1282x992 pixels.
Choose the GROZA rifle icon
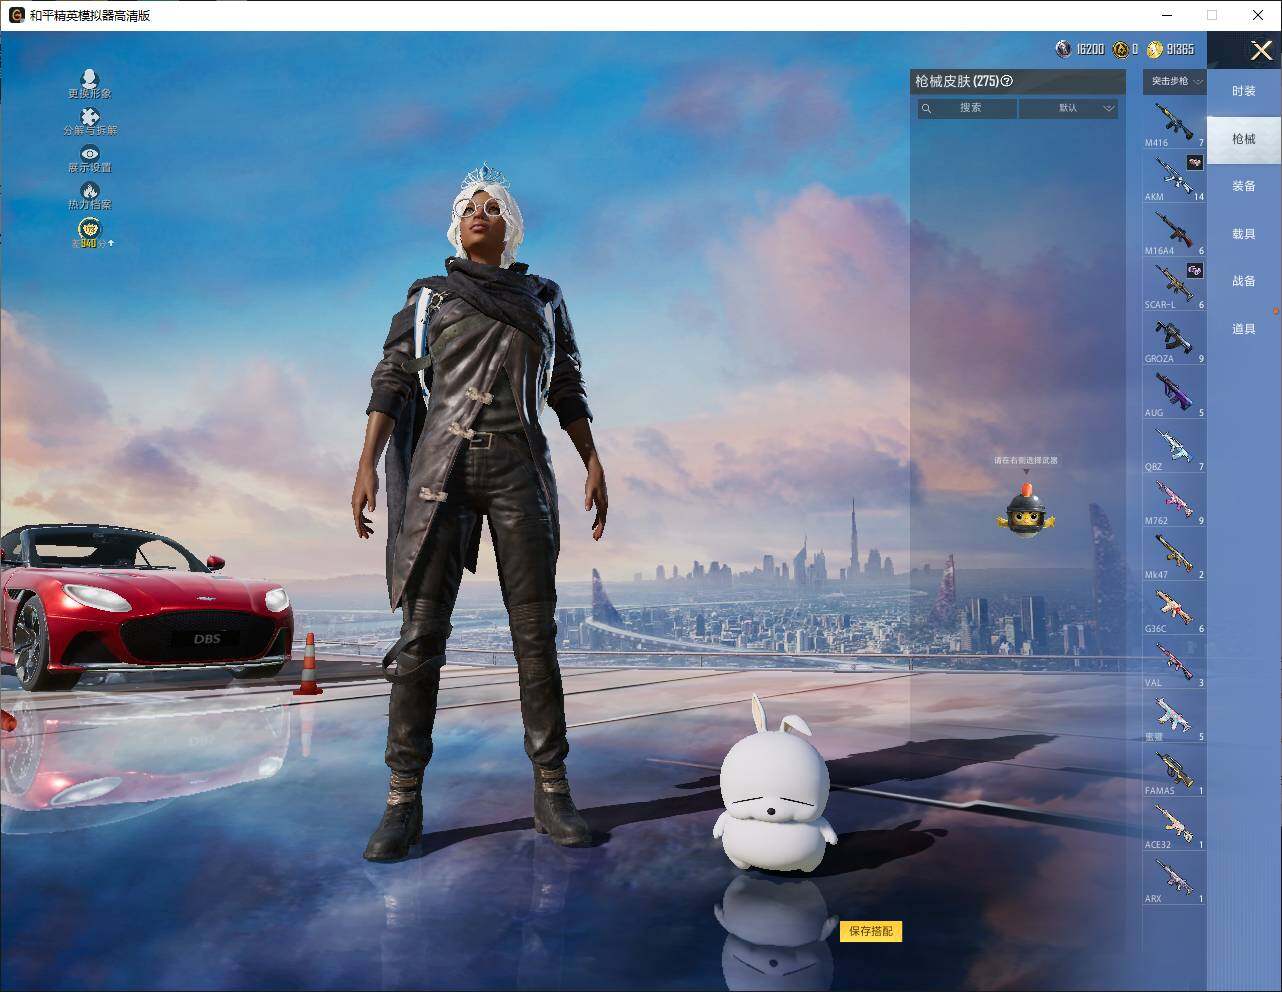tap(1174, 339)
